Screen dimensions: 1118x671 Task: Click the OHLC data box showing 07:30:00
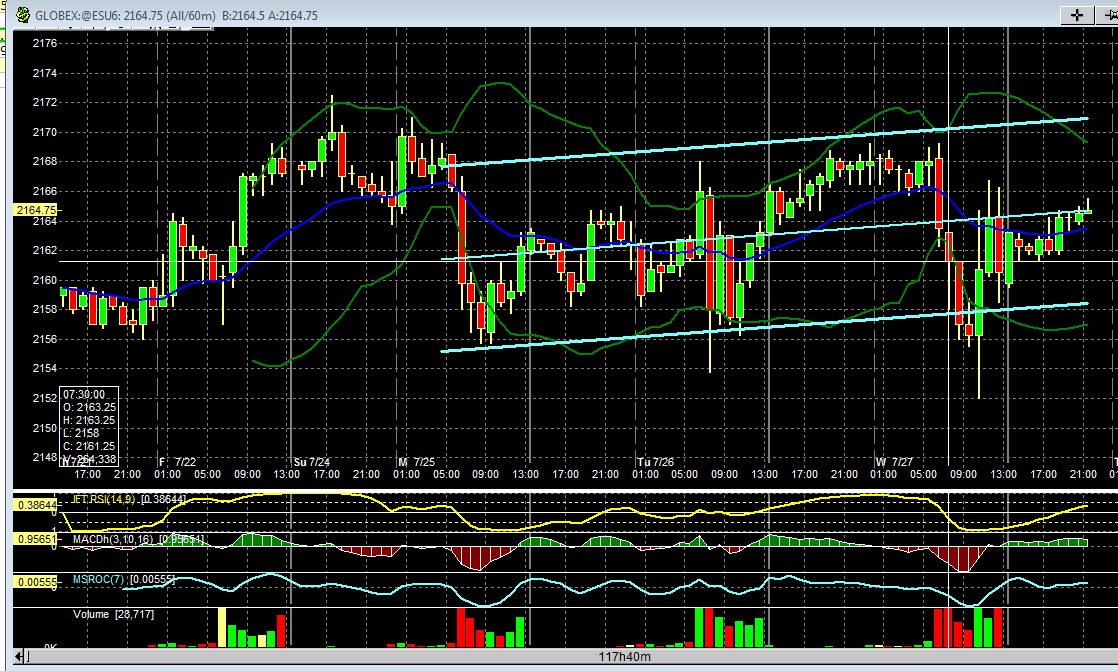coord(89,426)
